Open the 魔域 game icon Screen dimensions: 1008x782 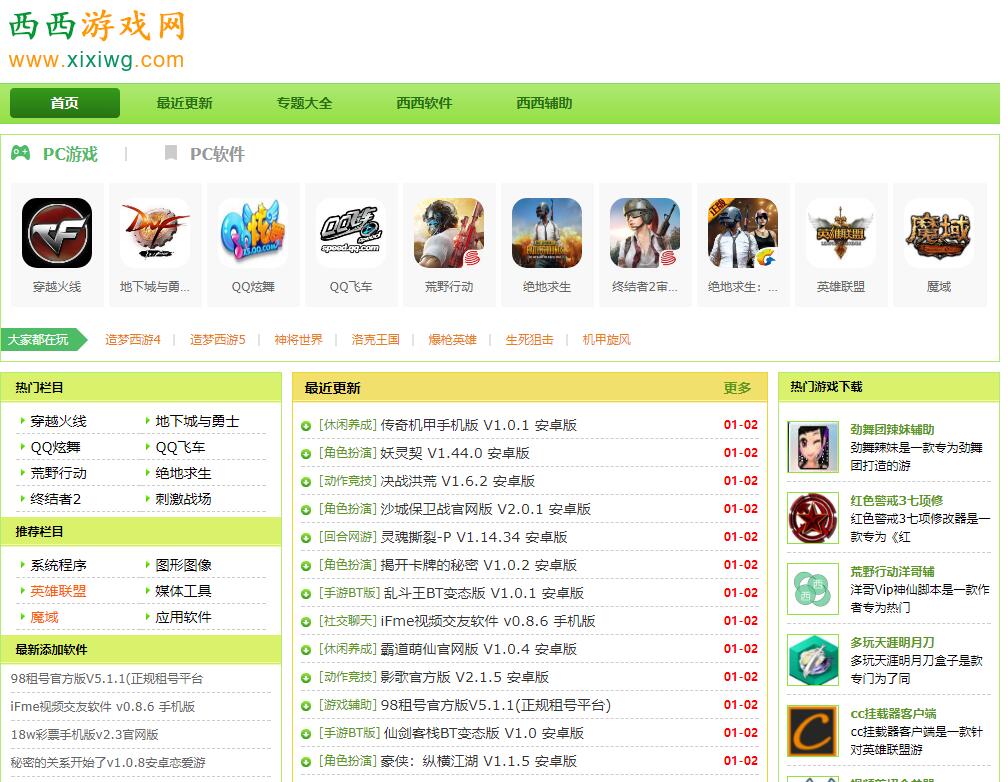(x=939, y=233)
